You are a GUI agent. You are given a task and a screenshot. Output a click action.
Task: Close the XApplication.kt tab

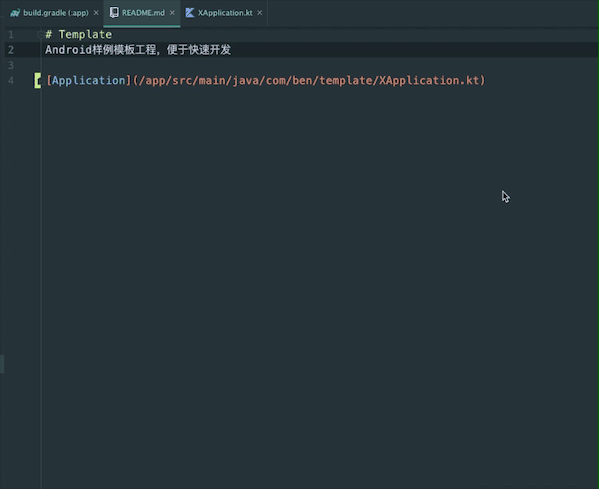click(x=260, y=13)
